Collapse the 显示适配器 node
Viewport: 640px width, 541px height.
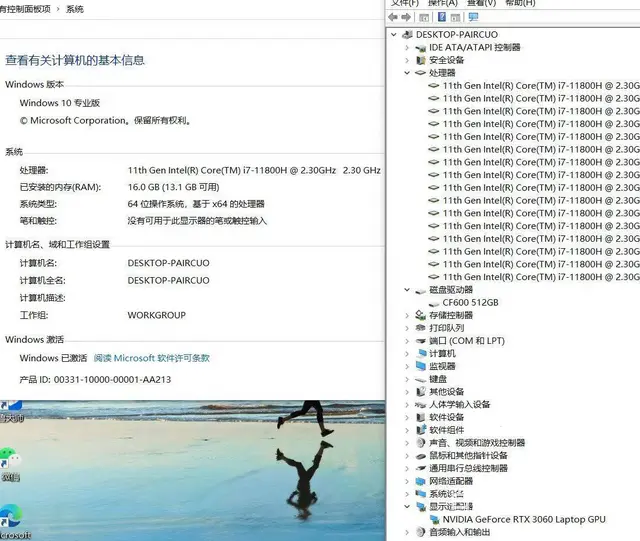click(407, 507)
